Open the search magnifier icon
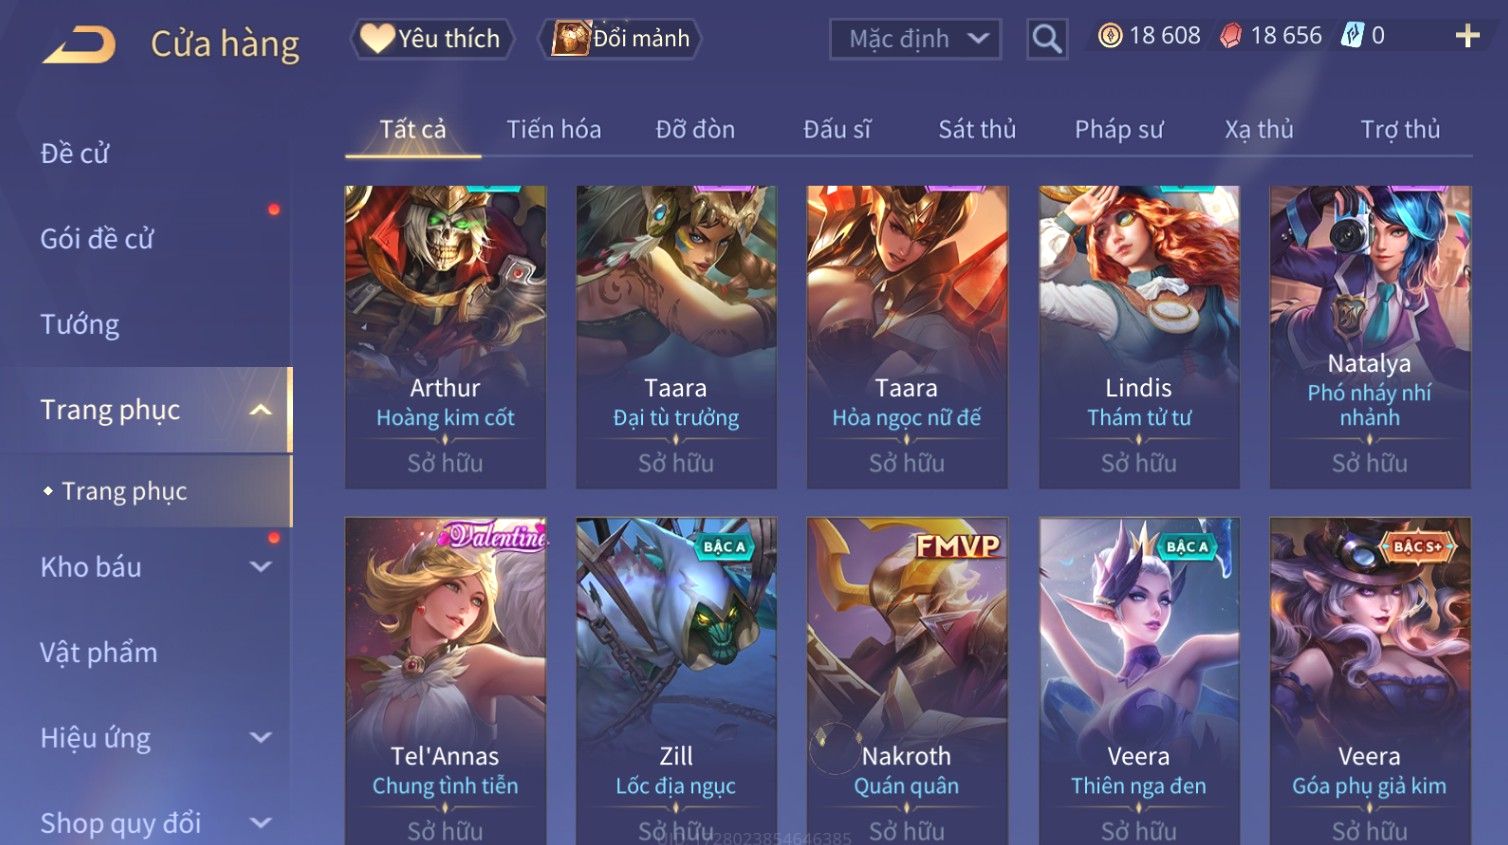1508x845 pixels. tap(1046, 39)
